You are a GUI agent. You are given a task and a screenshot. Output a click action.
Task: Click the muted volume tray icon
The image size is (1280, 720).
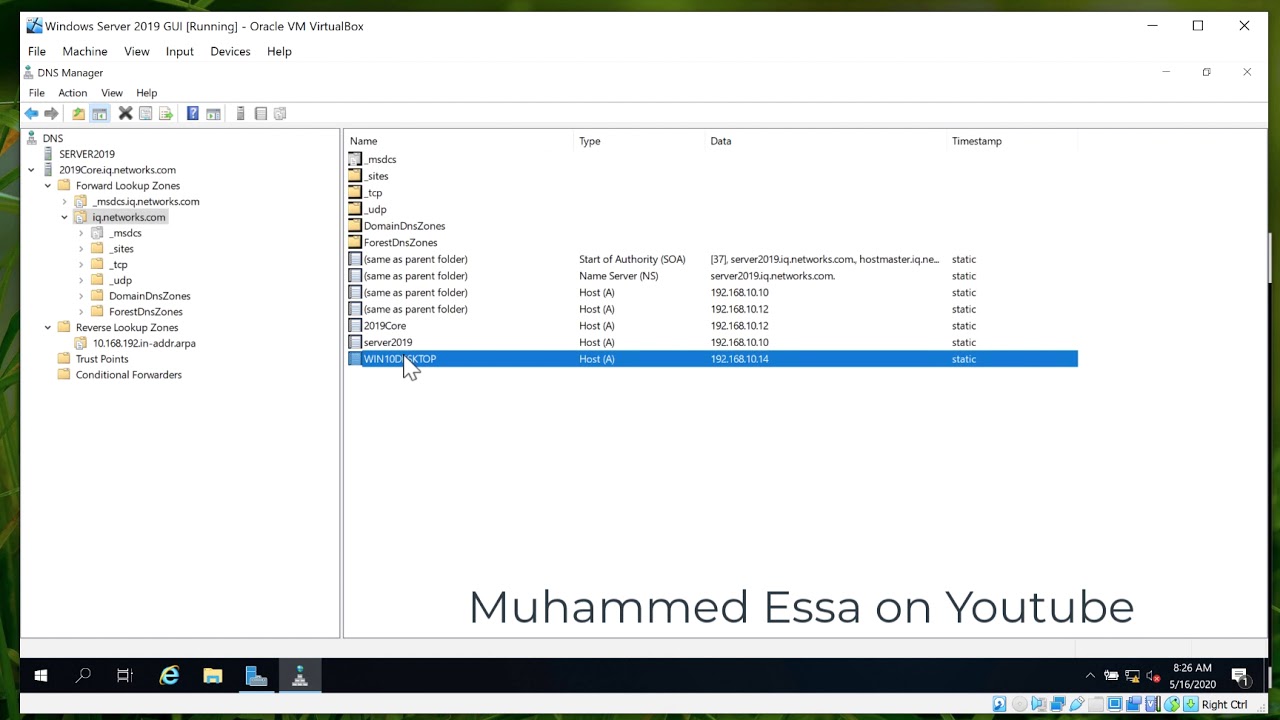coord(1153,677)
